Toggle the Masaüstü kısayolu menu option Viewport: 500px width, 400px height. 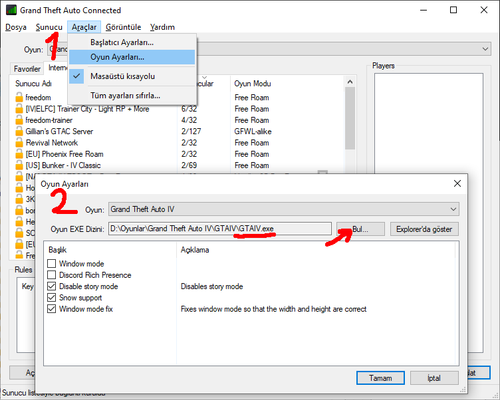tap(132, 76)
